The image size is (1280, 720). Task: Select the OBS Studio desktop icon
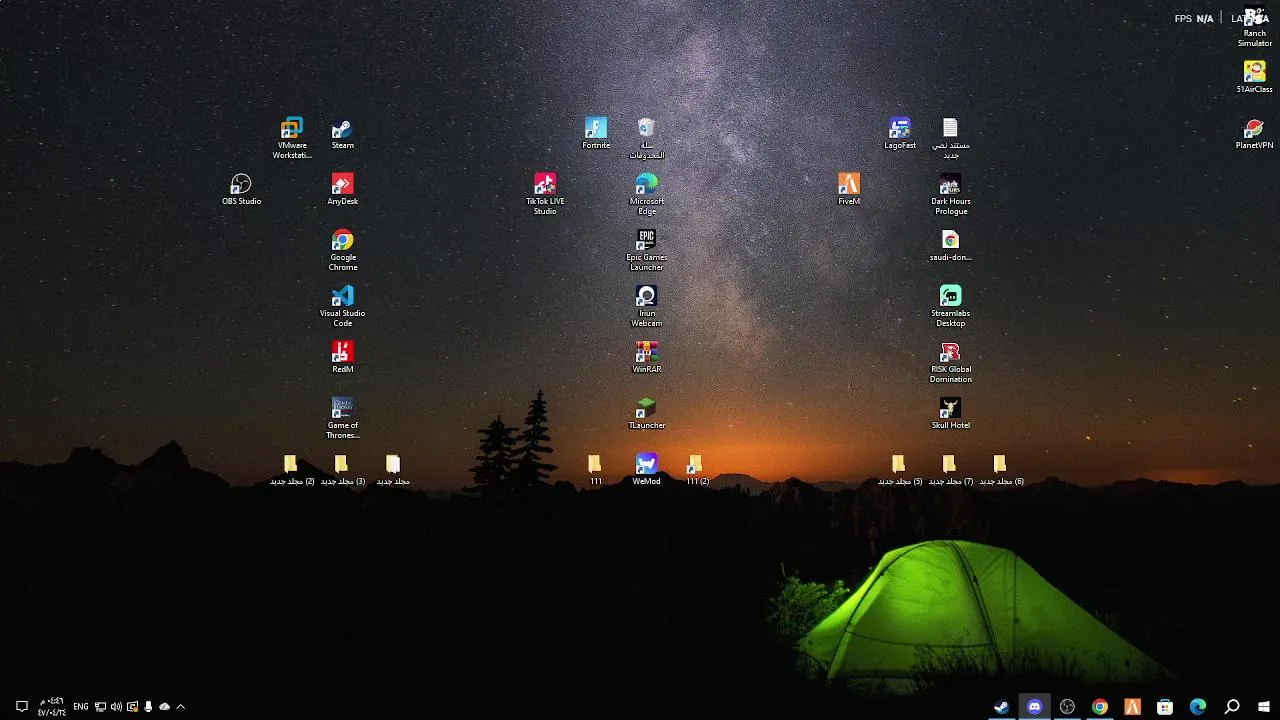click(241, 190)
